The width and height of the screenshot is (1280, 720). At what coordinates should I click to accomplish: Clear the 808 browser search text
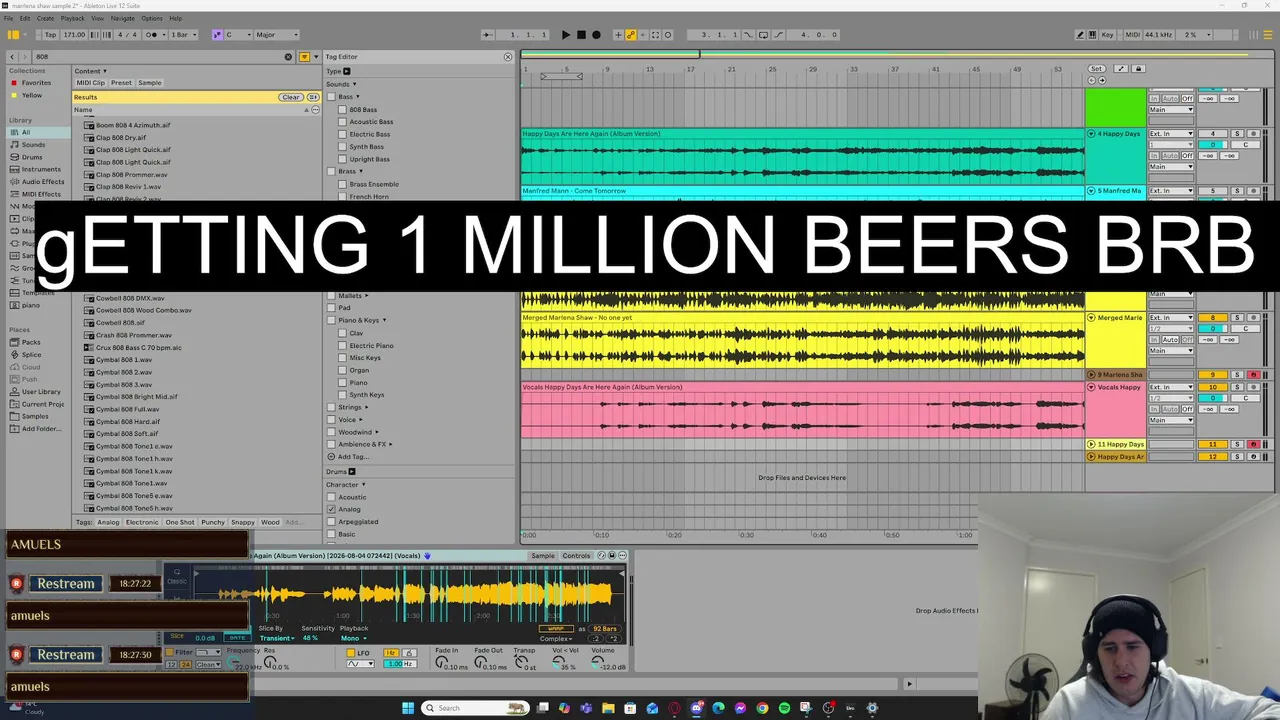(289, 57)
